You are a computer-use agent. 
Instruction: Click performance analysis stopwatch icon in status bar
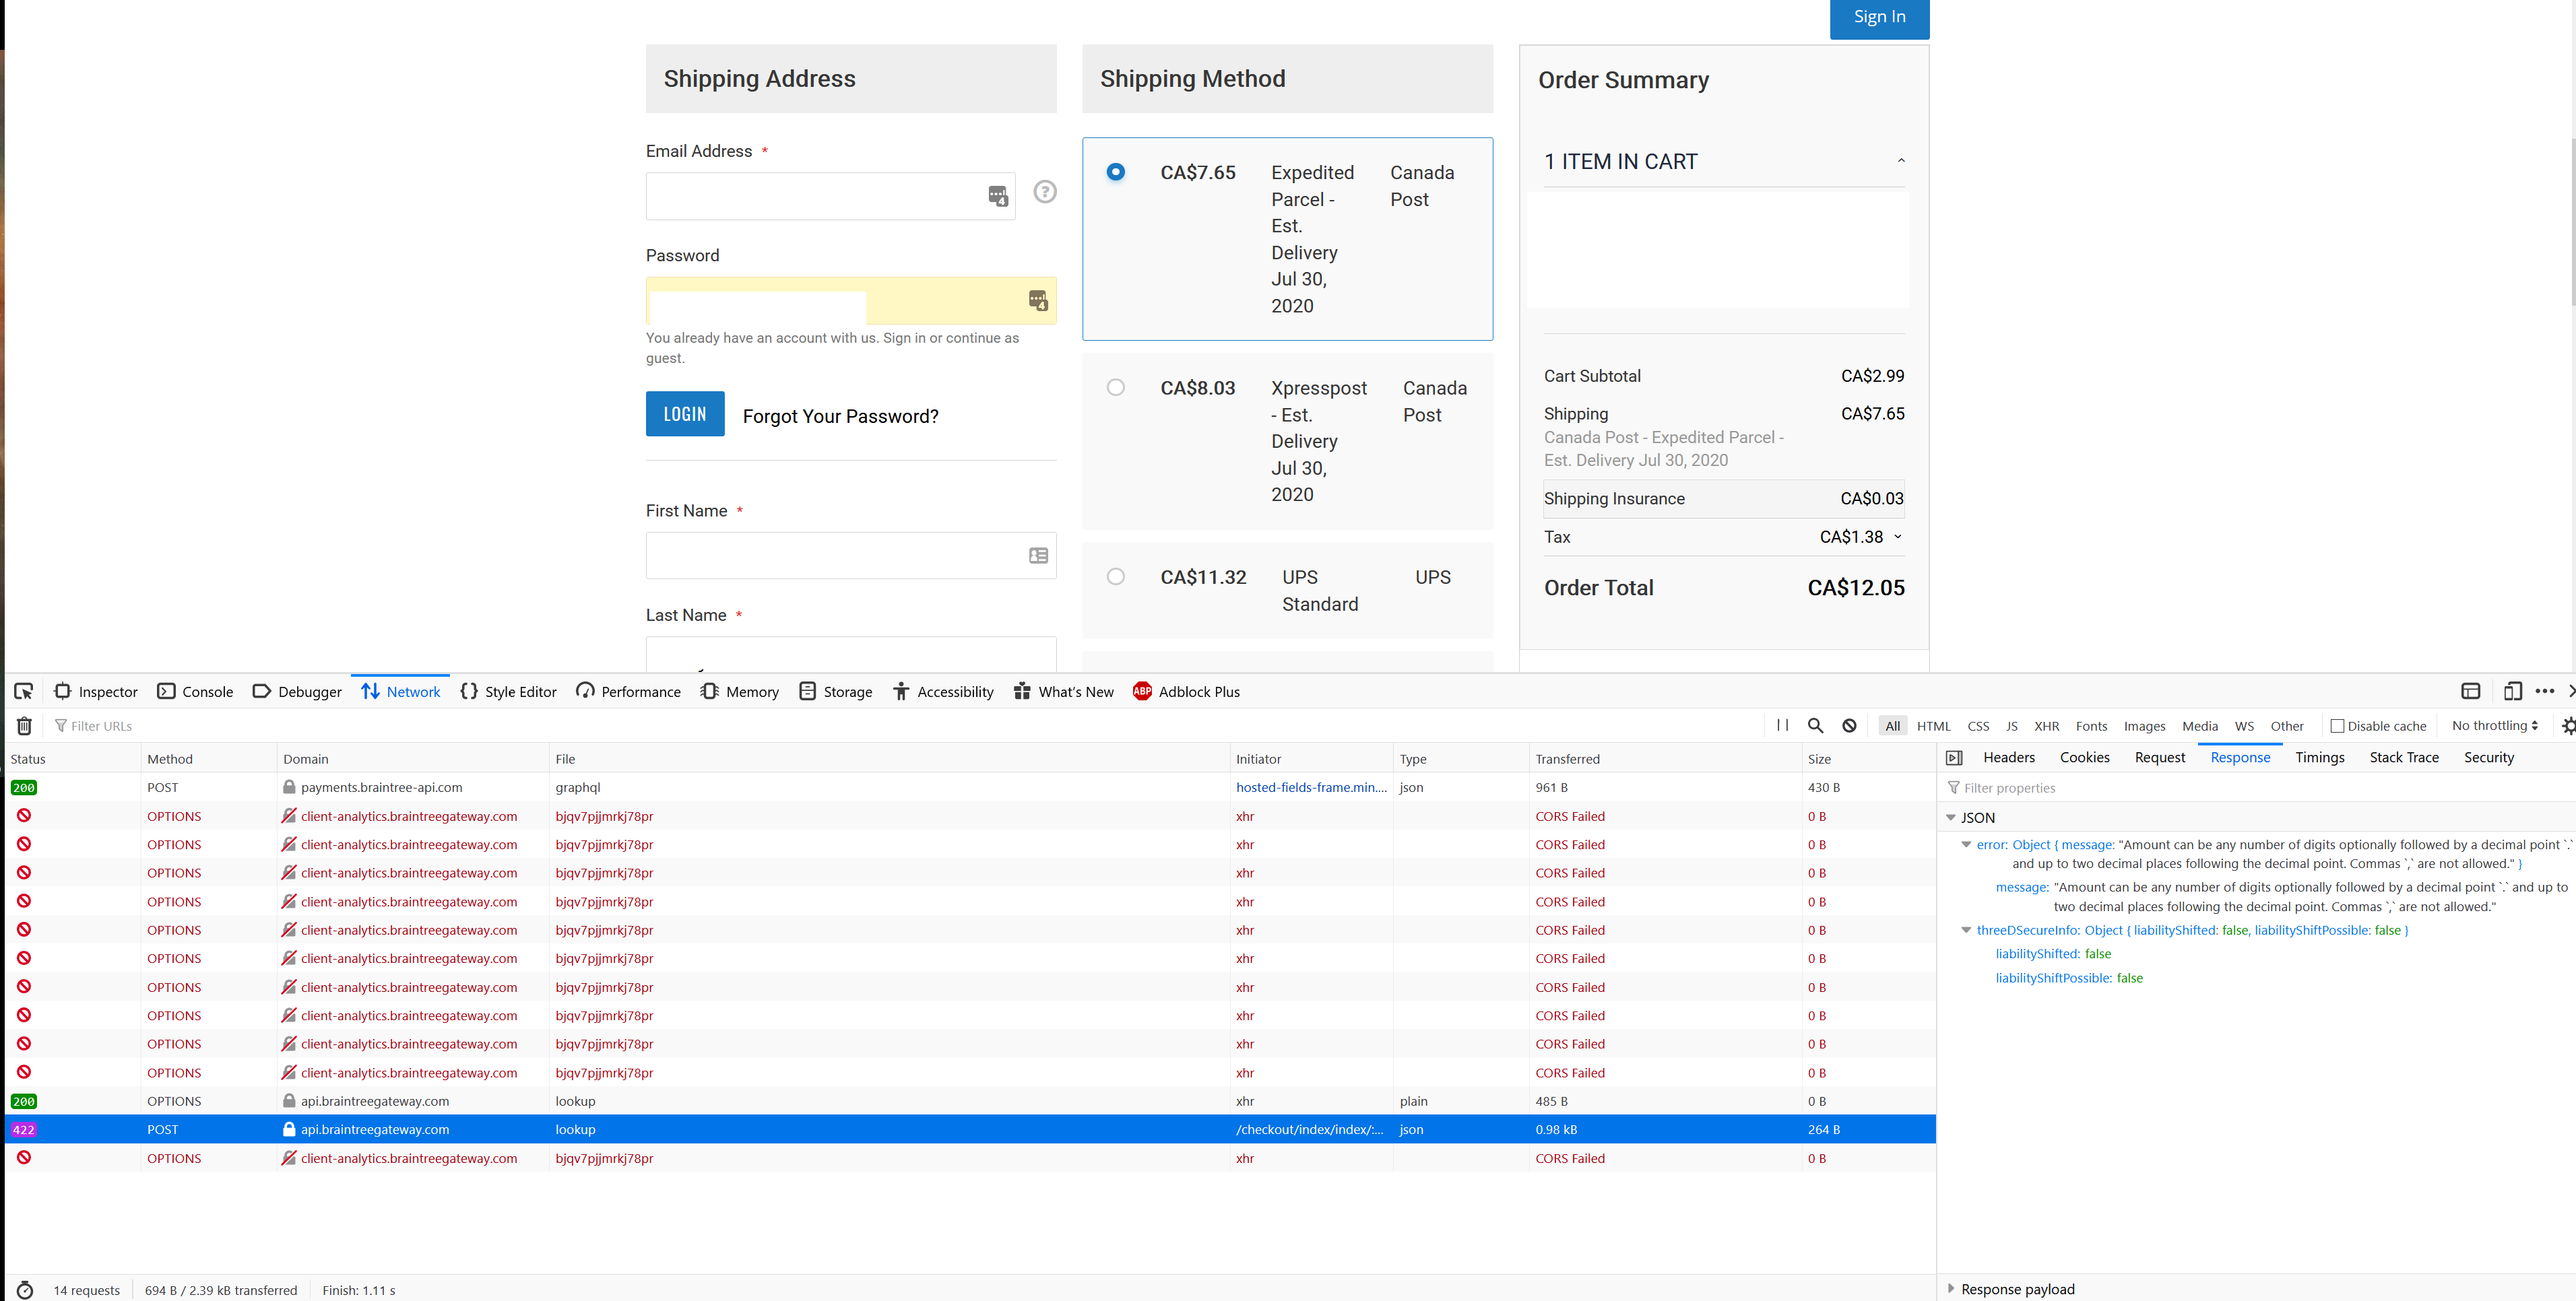[x=25, y=1290]
